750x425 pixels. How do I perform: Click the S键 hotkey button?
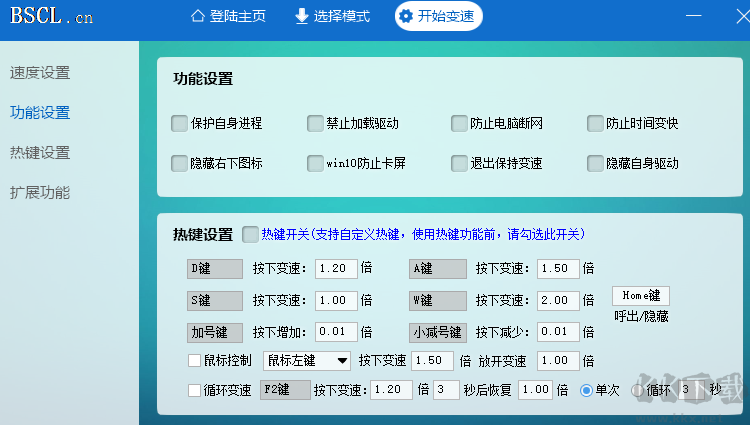click(215, 301)
